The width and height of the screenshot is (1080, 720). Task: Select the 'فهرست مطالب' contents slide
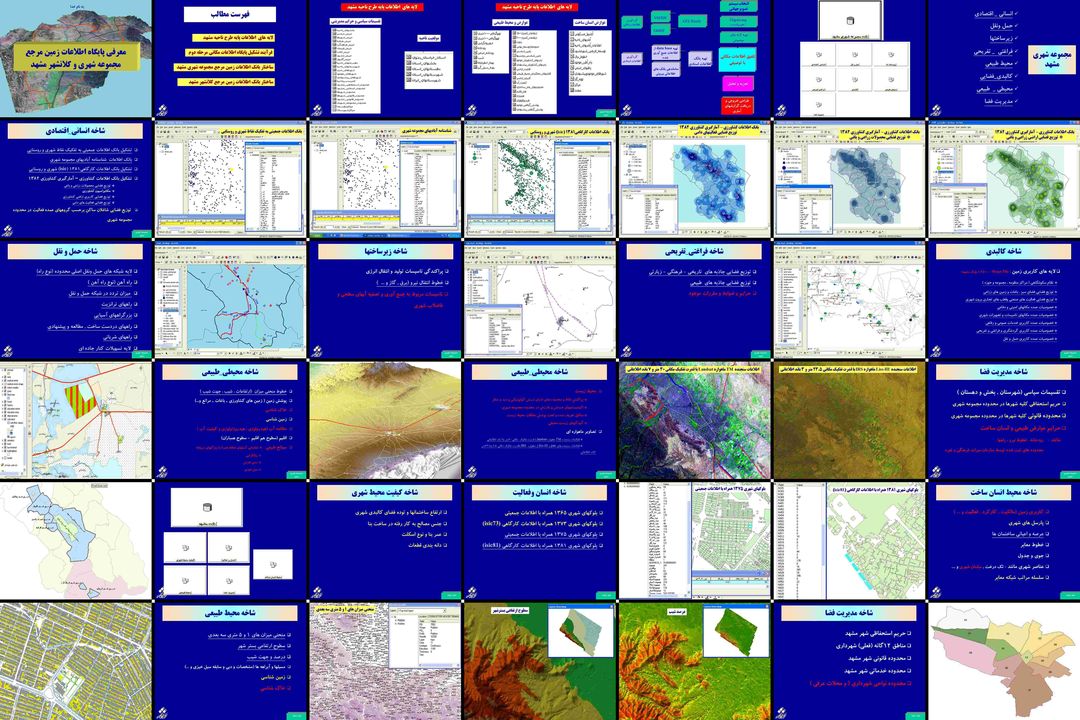coord(230,59)
